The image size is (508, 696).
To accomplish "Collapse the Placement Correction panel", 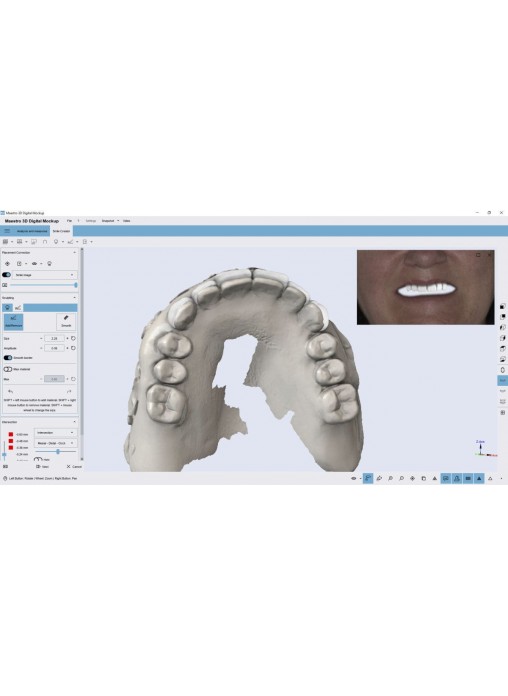I will (x=74, y=252).
